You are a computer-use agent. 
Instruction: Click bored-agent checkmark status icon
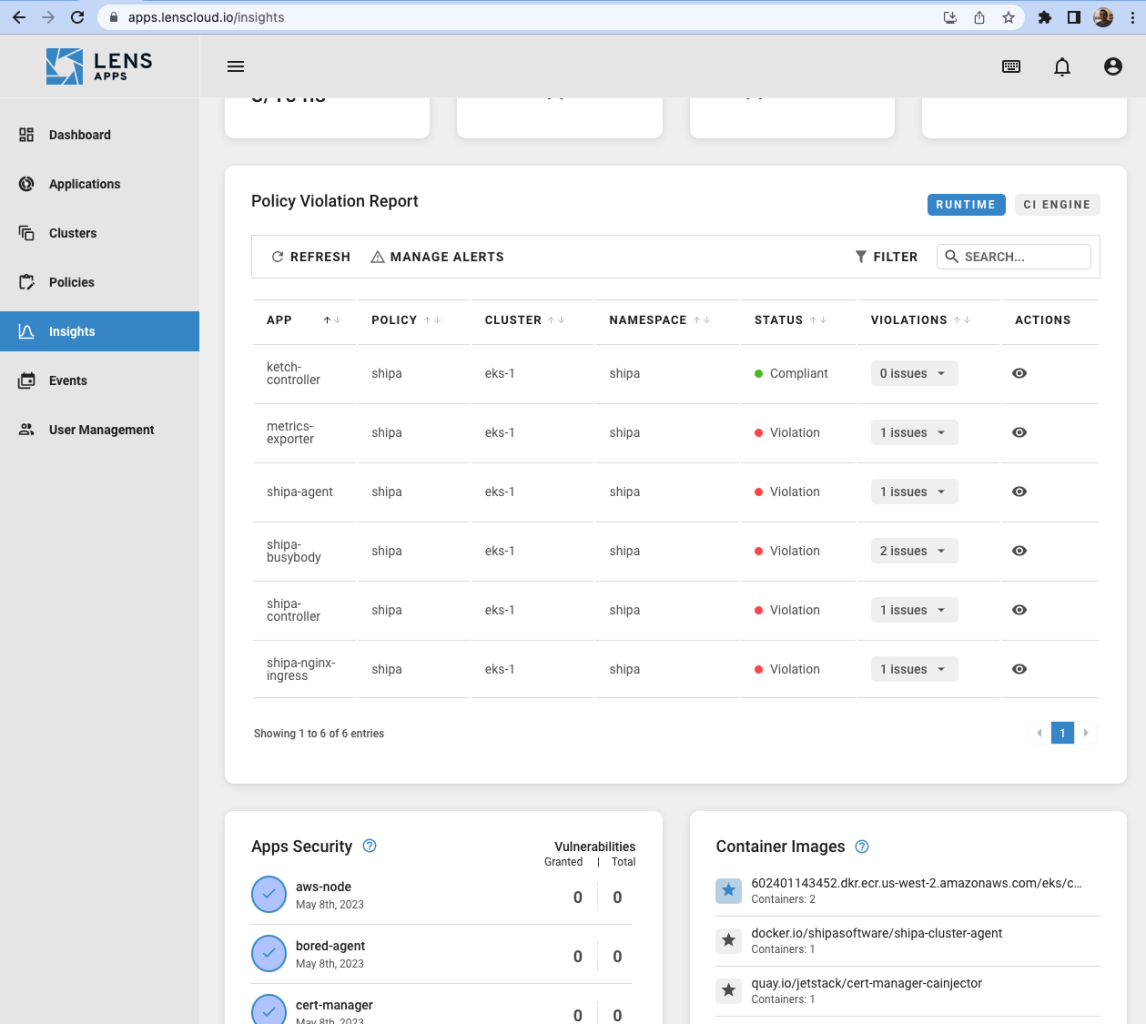(x=269, y=953)
